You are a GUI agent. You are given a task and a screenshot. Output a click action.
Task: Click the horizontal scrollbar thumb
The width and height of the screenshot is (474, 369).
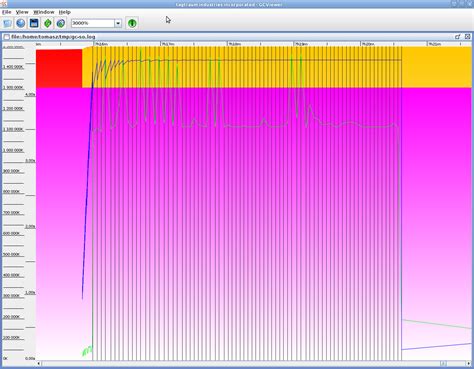coord(443,363)
